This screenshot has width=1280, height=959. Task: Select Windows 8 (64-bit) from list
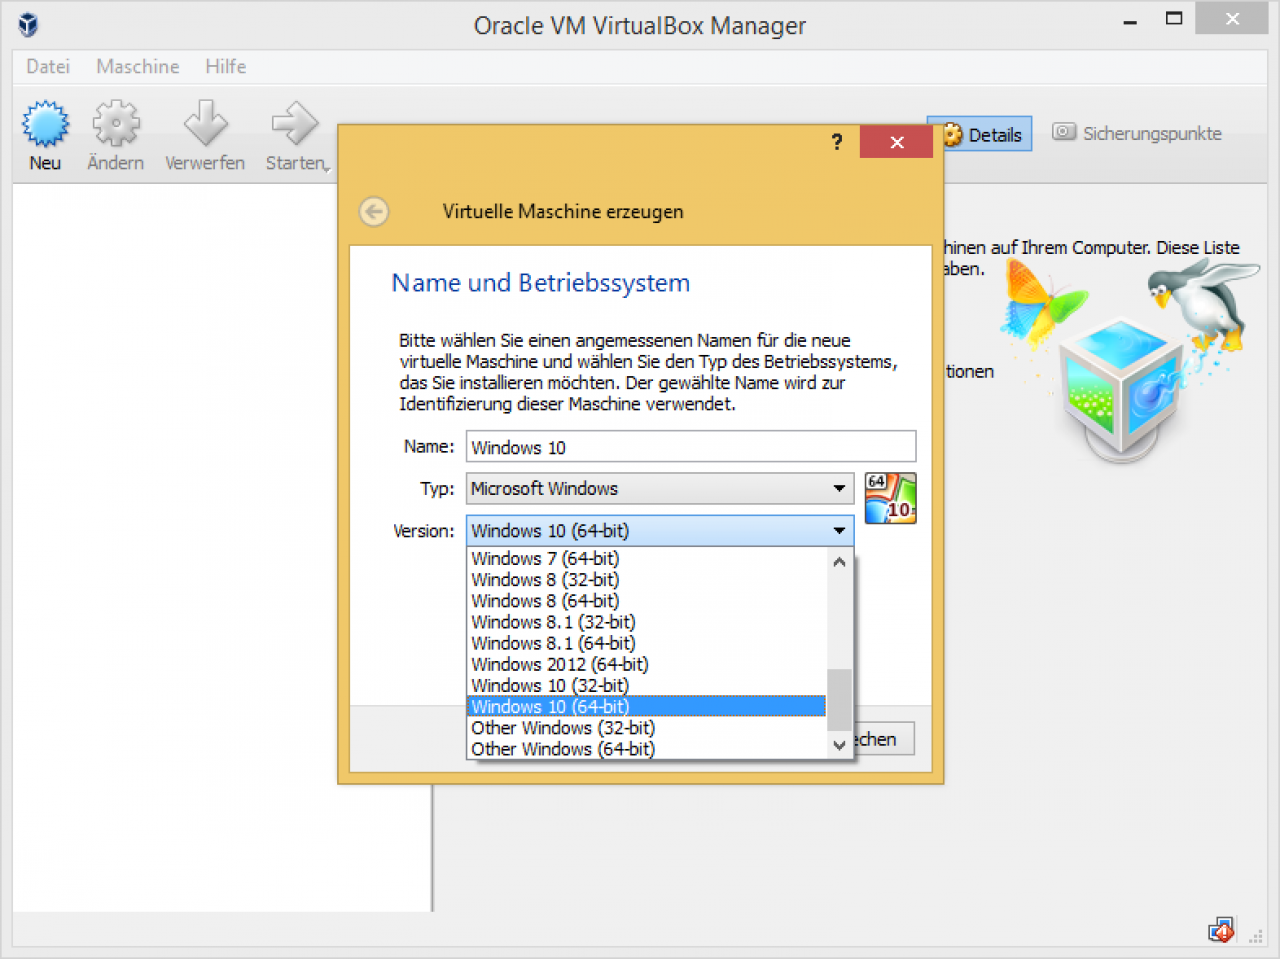(647, 601)
